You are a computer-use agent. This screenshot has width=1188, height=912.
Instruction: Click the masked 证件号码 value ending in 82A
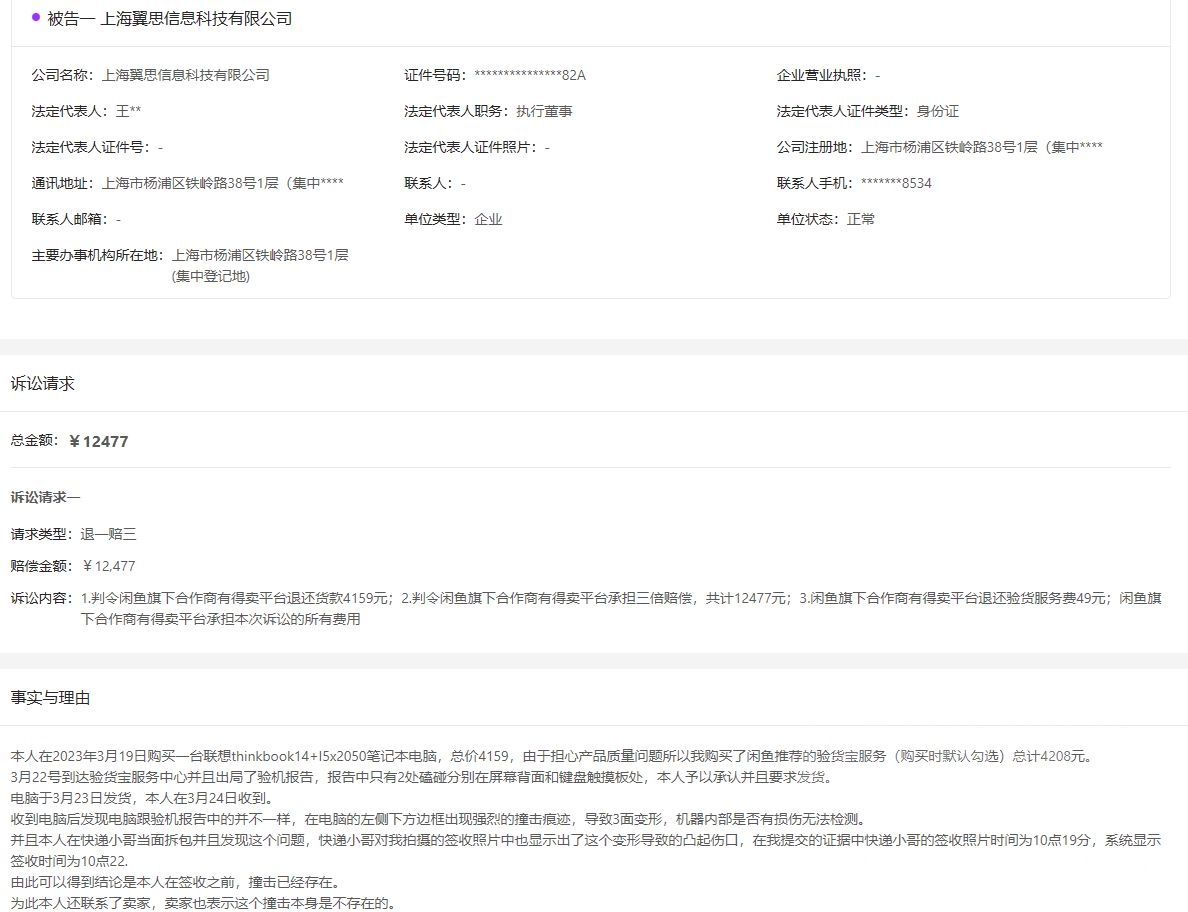[529, 75]
